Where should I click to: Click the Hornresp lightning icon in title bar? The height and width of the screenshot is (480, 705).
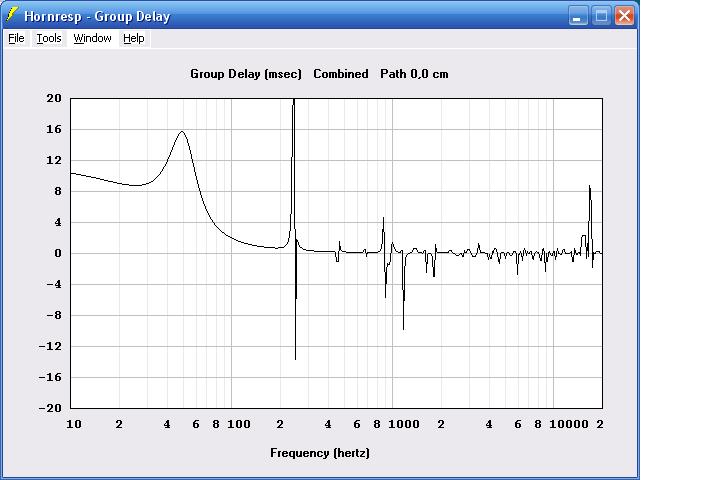pyautogui.click(x=12, y=15)
